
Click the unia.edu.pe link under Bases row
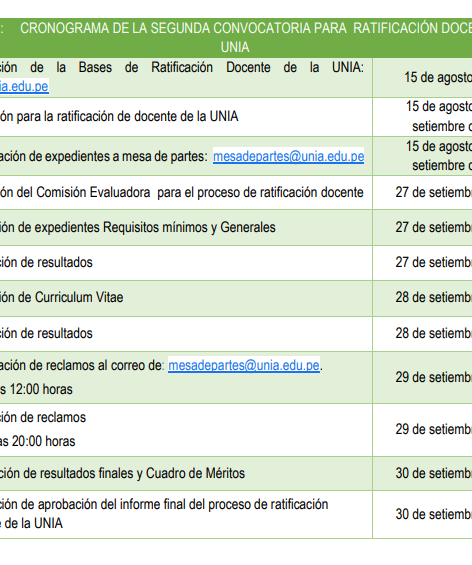24,86
